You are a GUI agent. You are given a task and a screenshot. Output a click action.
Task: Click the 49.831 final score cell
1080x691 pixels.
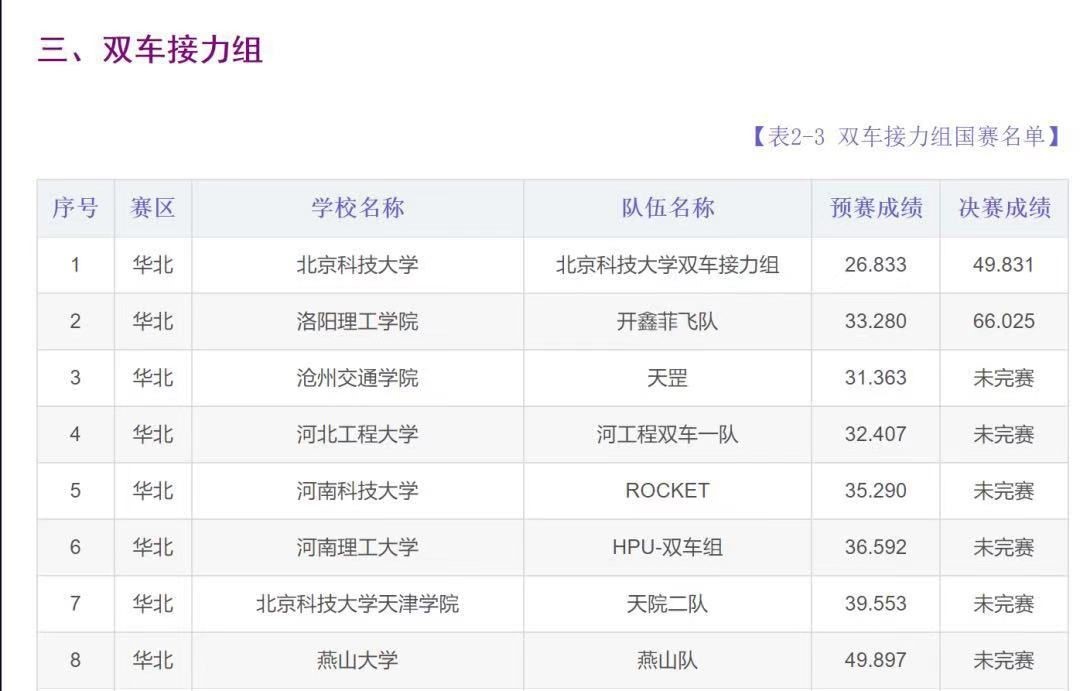click(x=1003, y=265)
